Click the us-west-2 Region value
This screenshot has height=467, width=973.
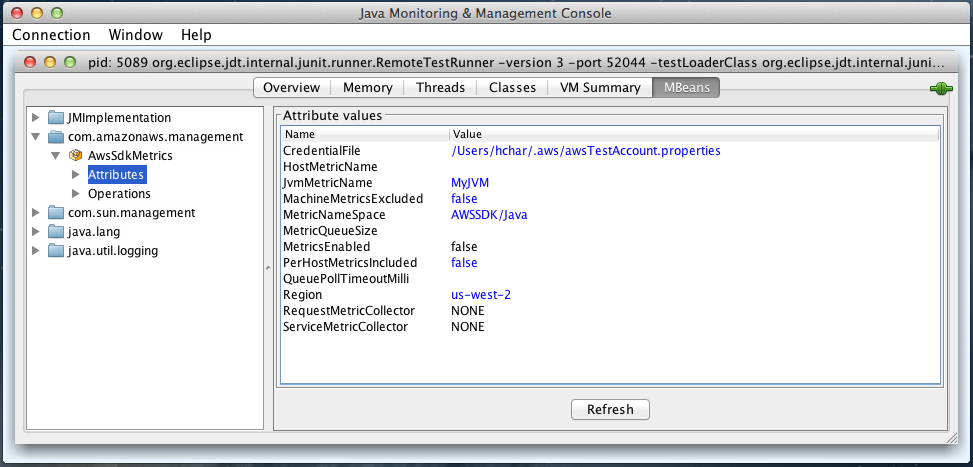pos(481,295)
